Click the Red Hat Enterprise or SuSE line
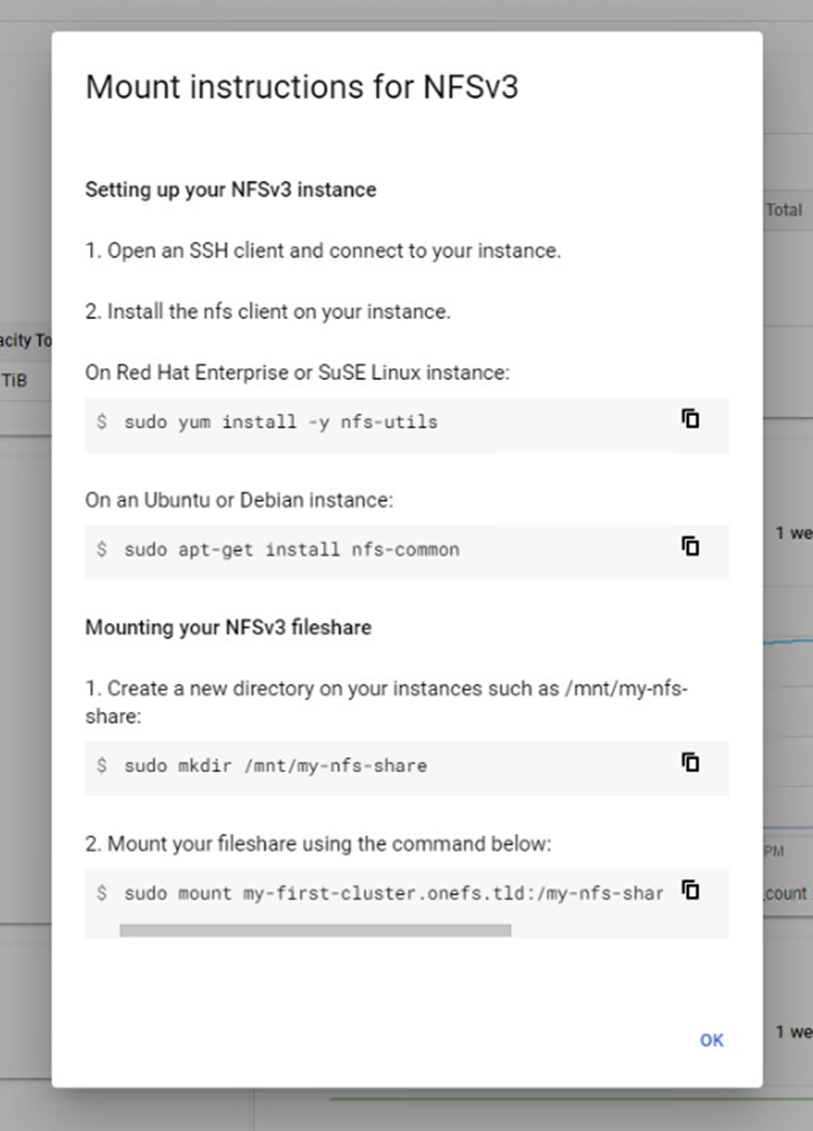Screen dimensions: 813x1131 point(297,373)
